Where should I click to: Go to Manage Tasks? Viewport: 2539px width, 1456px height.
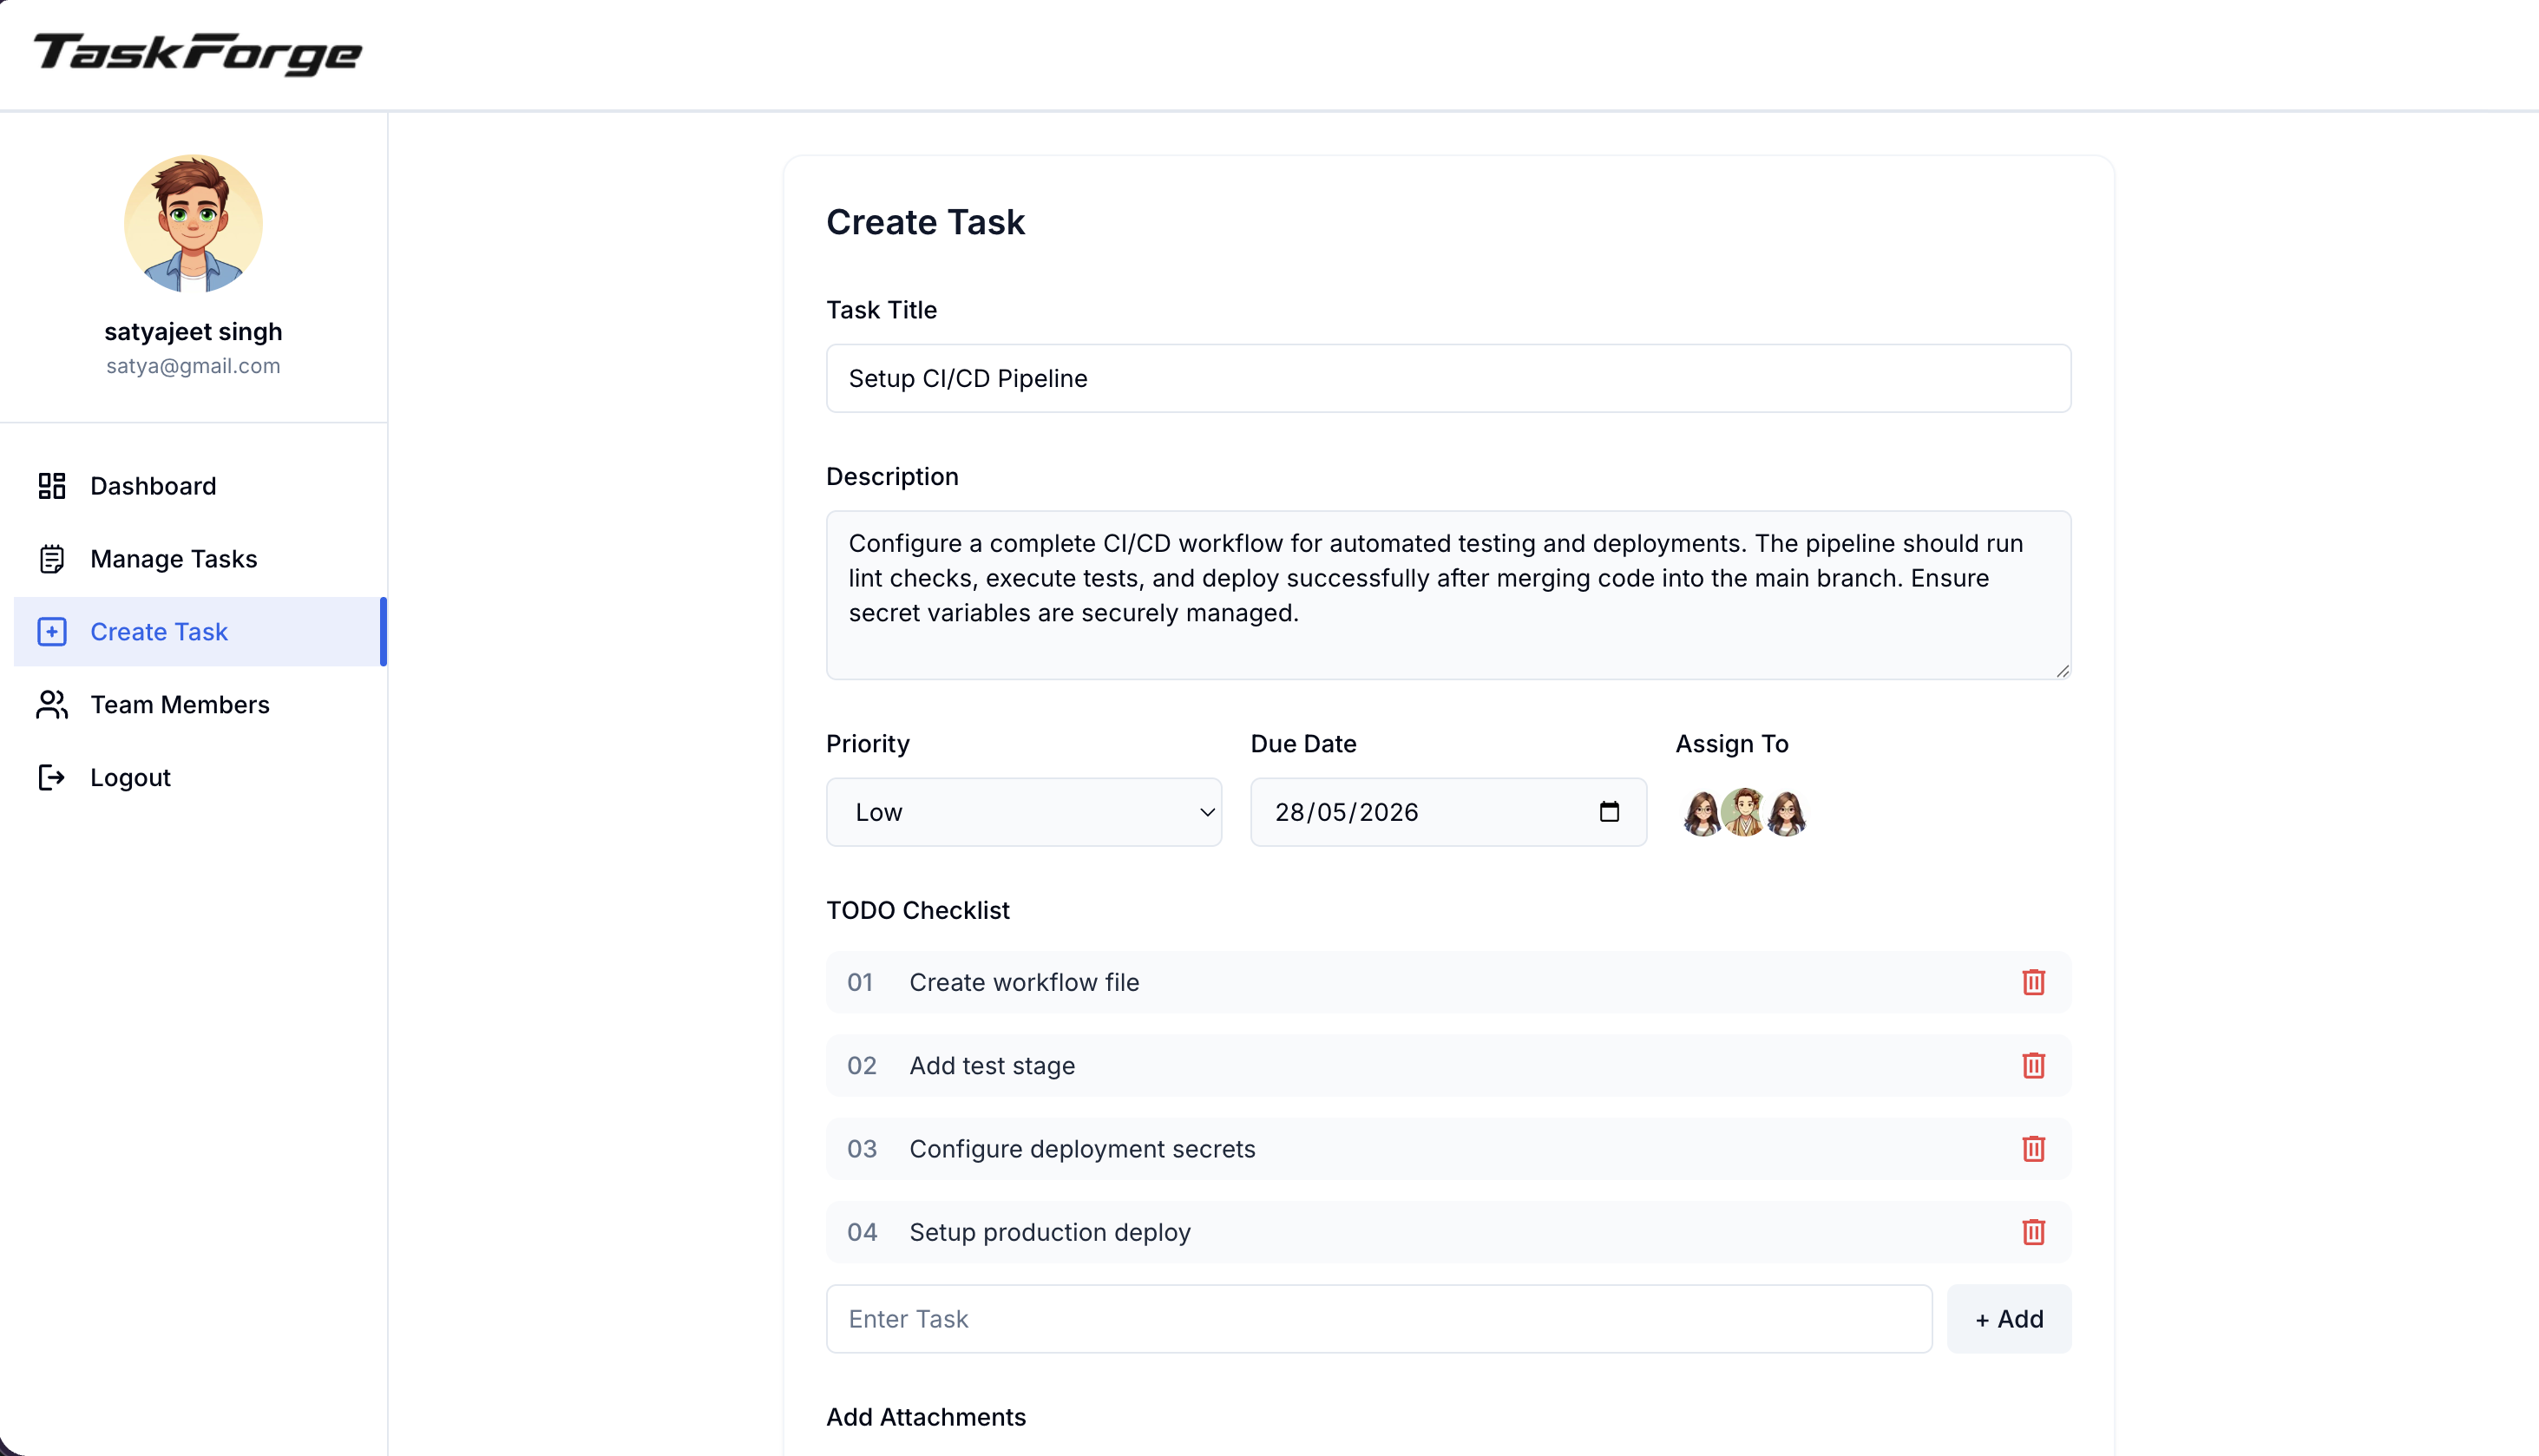(x=200, y=559)
